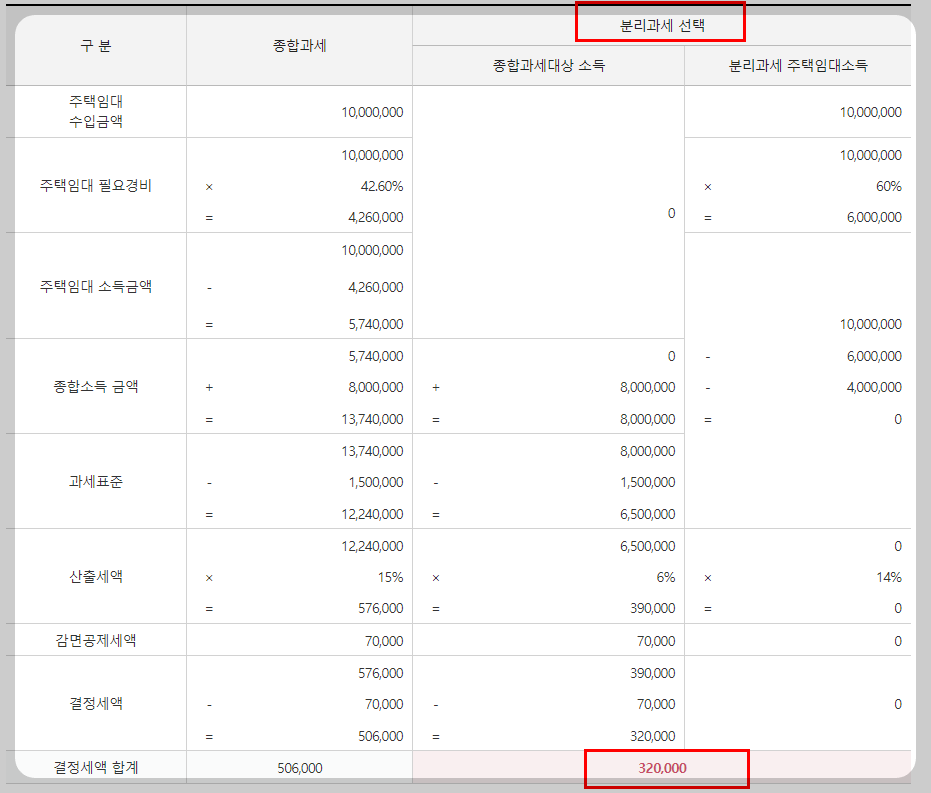Viewport: 931px width, 793px height.
Task: Select 10,000,000 in 수입금액 row under 분리과세 주택임대소득
Action: pos(870,112)
